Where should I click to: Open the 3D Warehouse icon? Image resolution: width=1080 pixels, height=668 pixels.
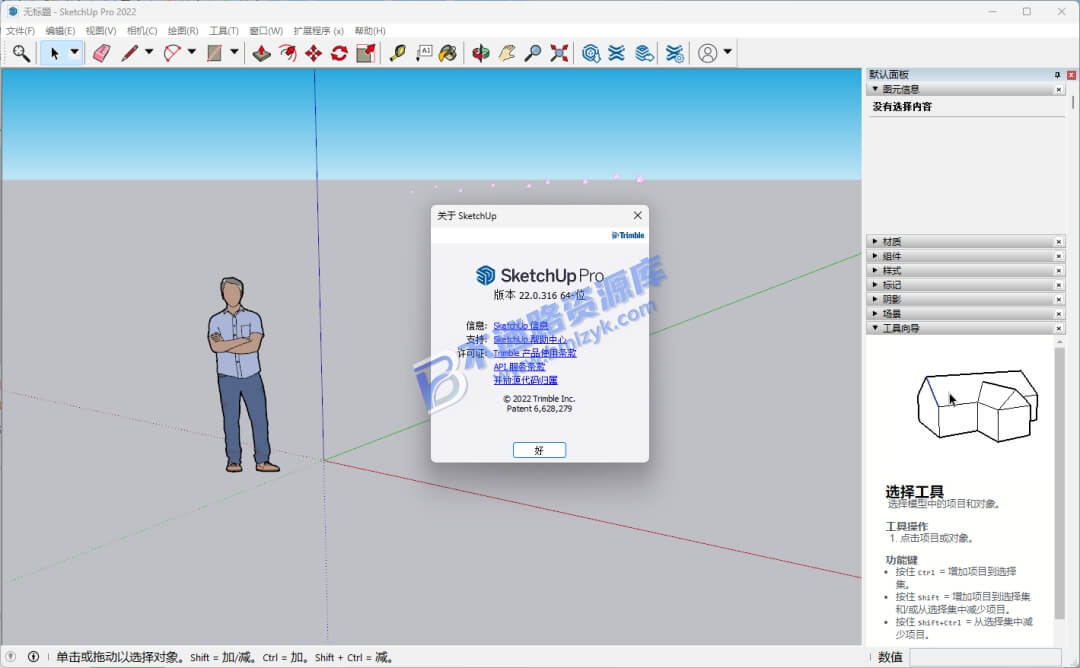pos(590,53)
